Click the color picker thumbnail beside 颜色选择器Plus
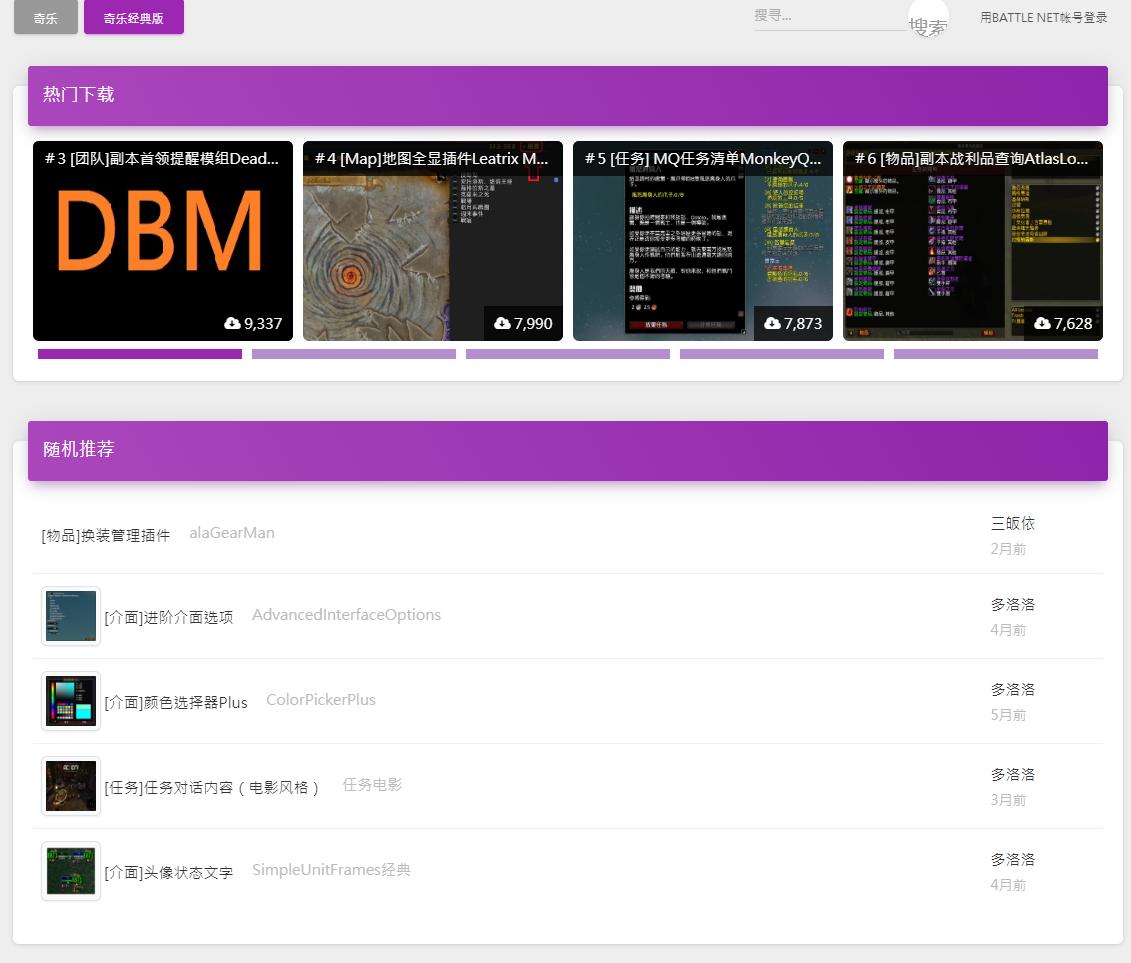 pyautogui.click(x=71, y=700)
